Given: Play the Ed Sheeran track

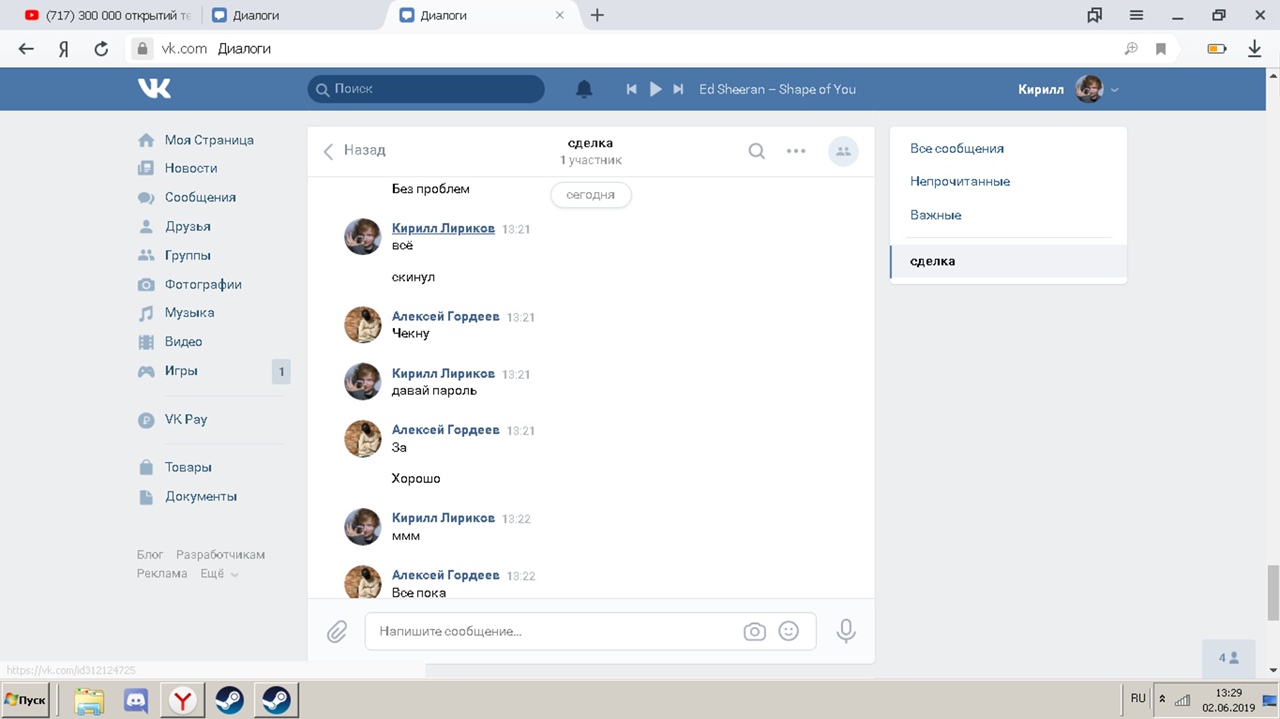Looking at the screenshot, I should (655, 89).
